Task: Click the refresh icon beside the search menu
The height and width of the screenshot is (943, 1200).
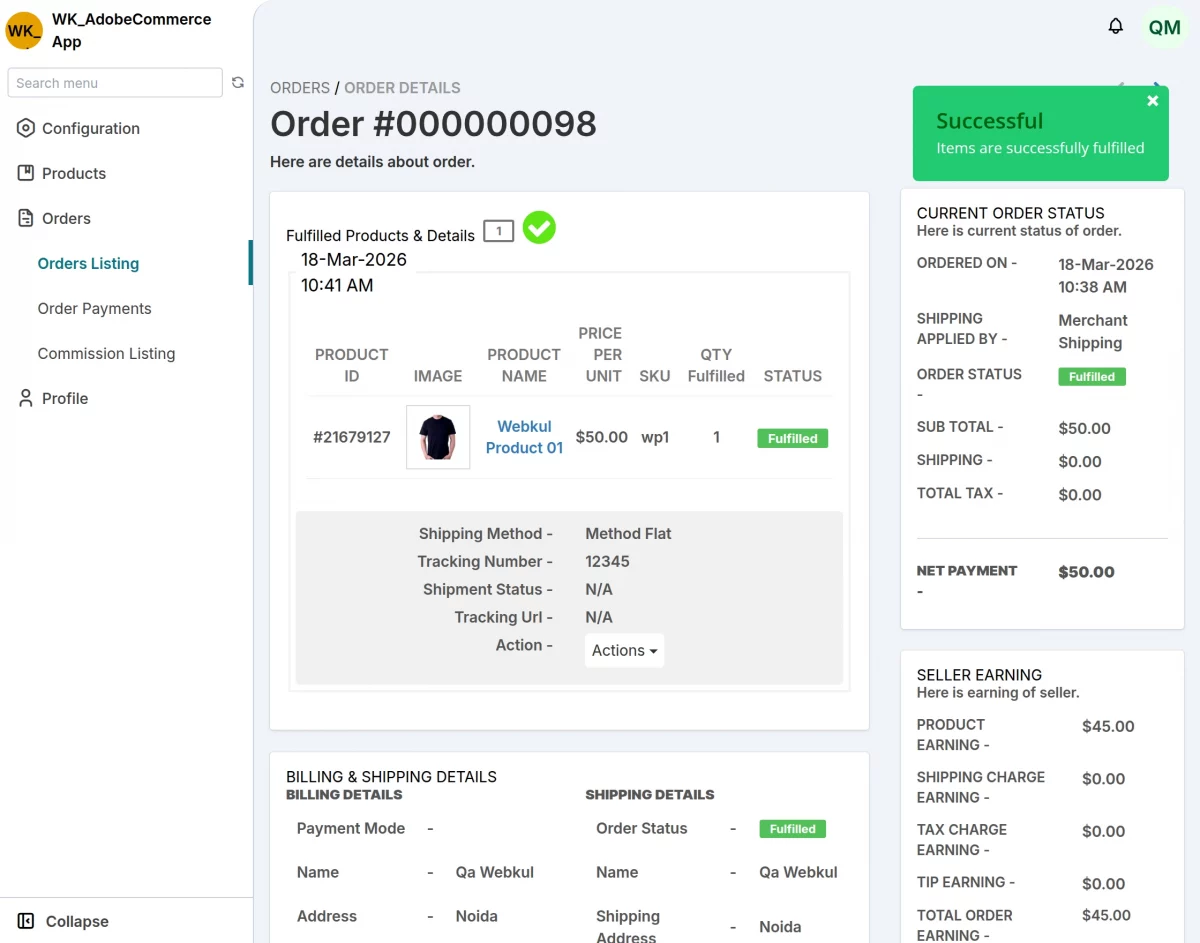Action: coord(238,82)
